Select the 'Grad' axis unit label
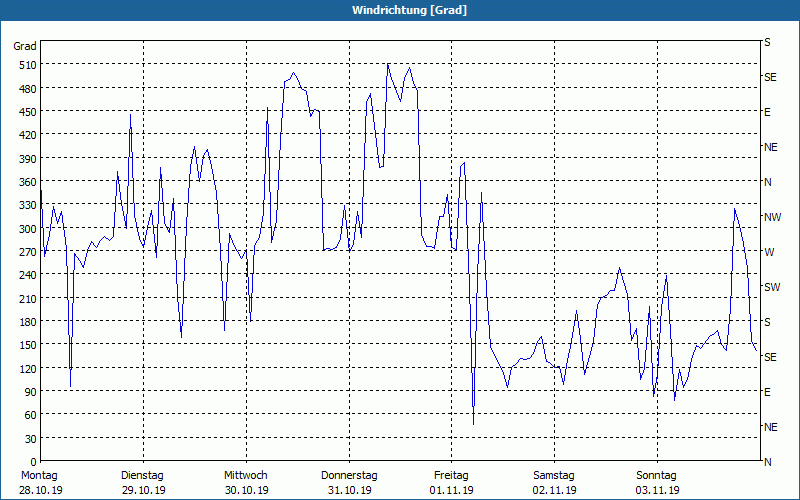The image size is (800, 500). 25,46
